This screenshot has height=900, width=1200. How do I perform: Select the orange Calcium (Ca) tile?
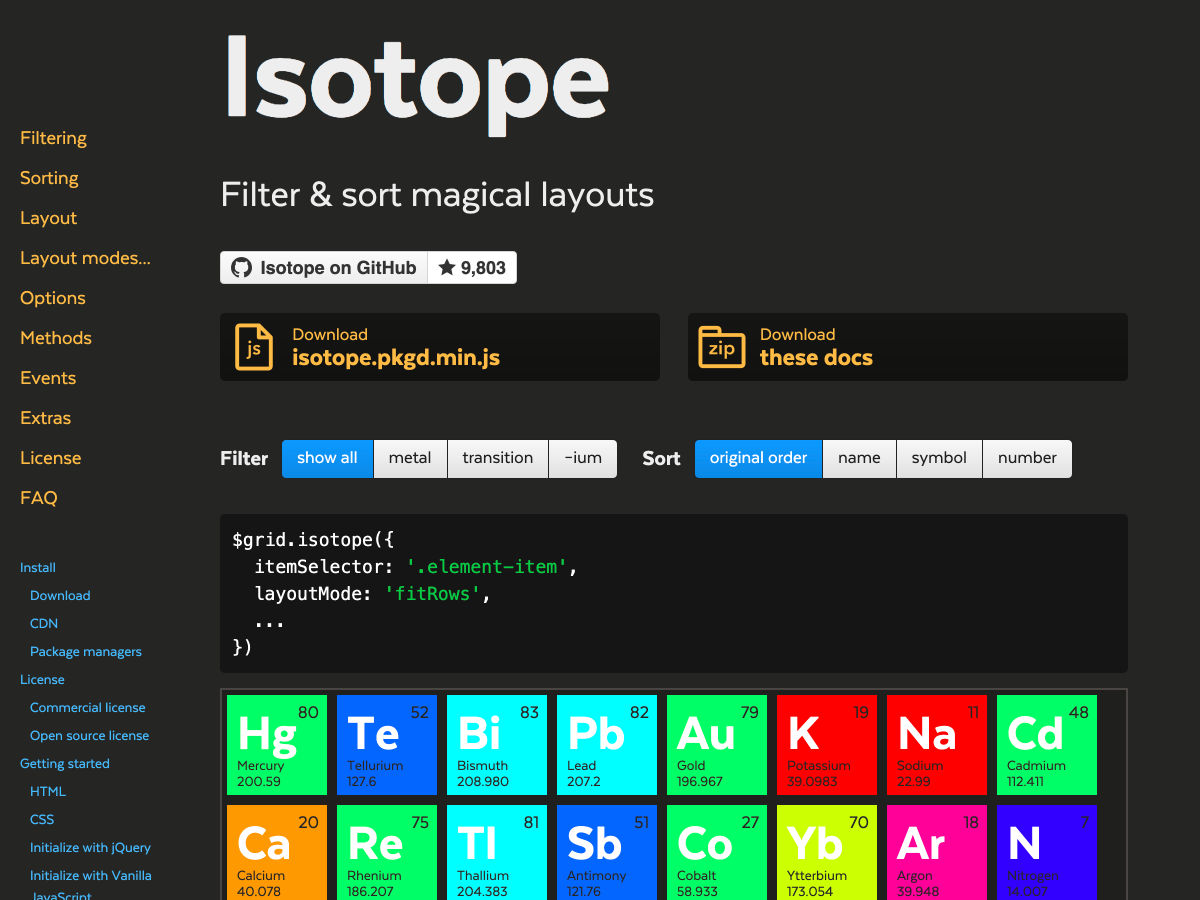tap(277, 852)
